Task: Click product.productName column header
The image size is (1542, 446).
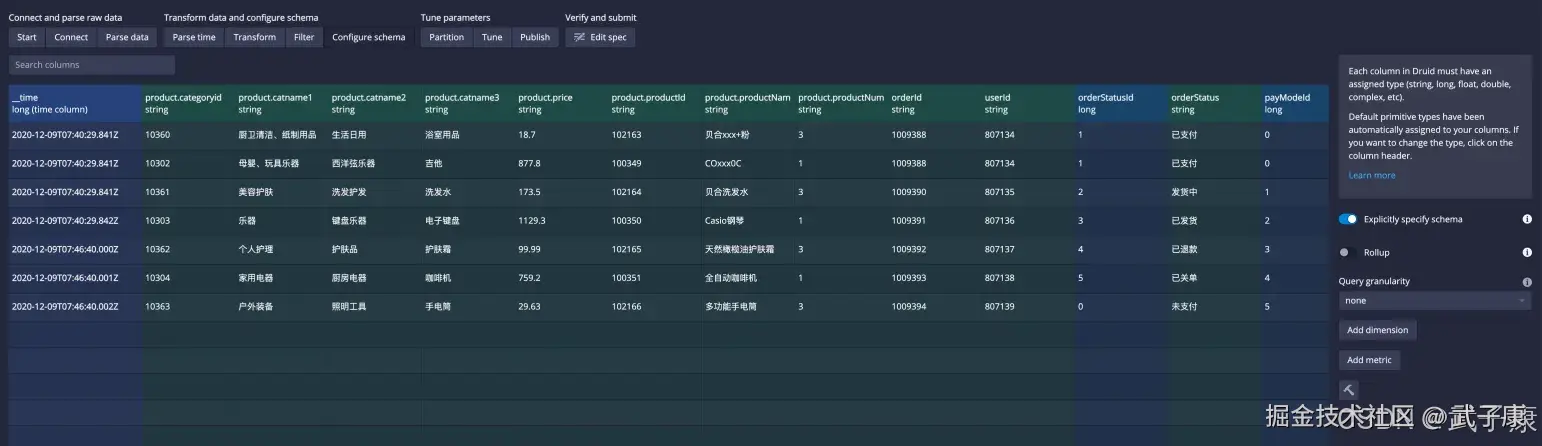Action: [x=747, y=104]
